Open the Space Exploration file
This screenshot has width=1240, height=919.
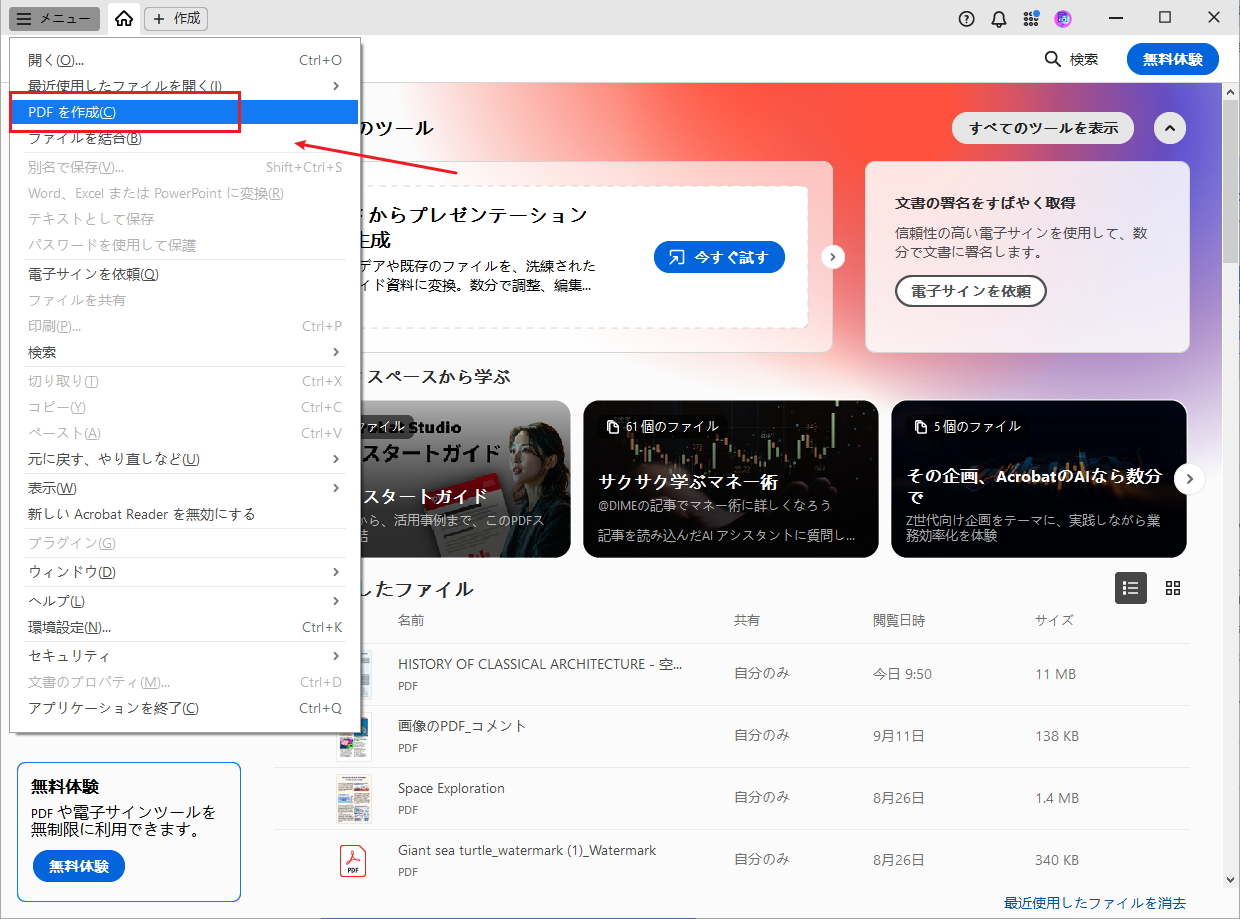[451, 788]
